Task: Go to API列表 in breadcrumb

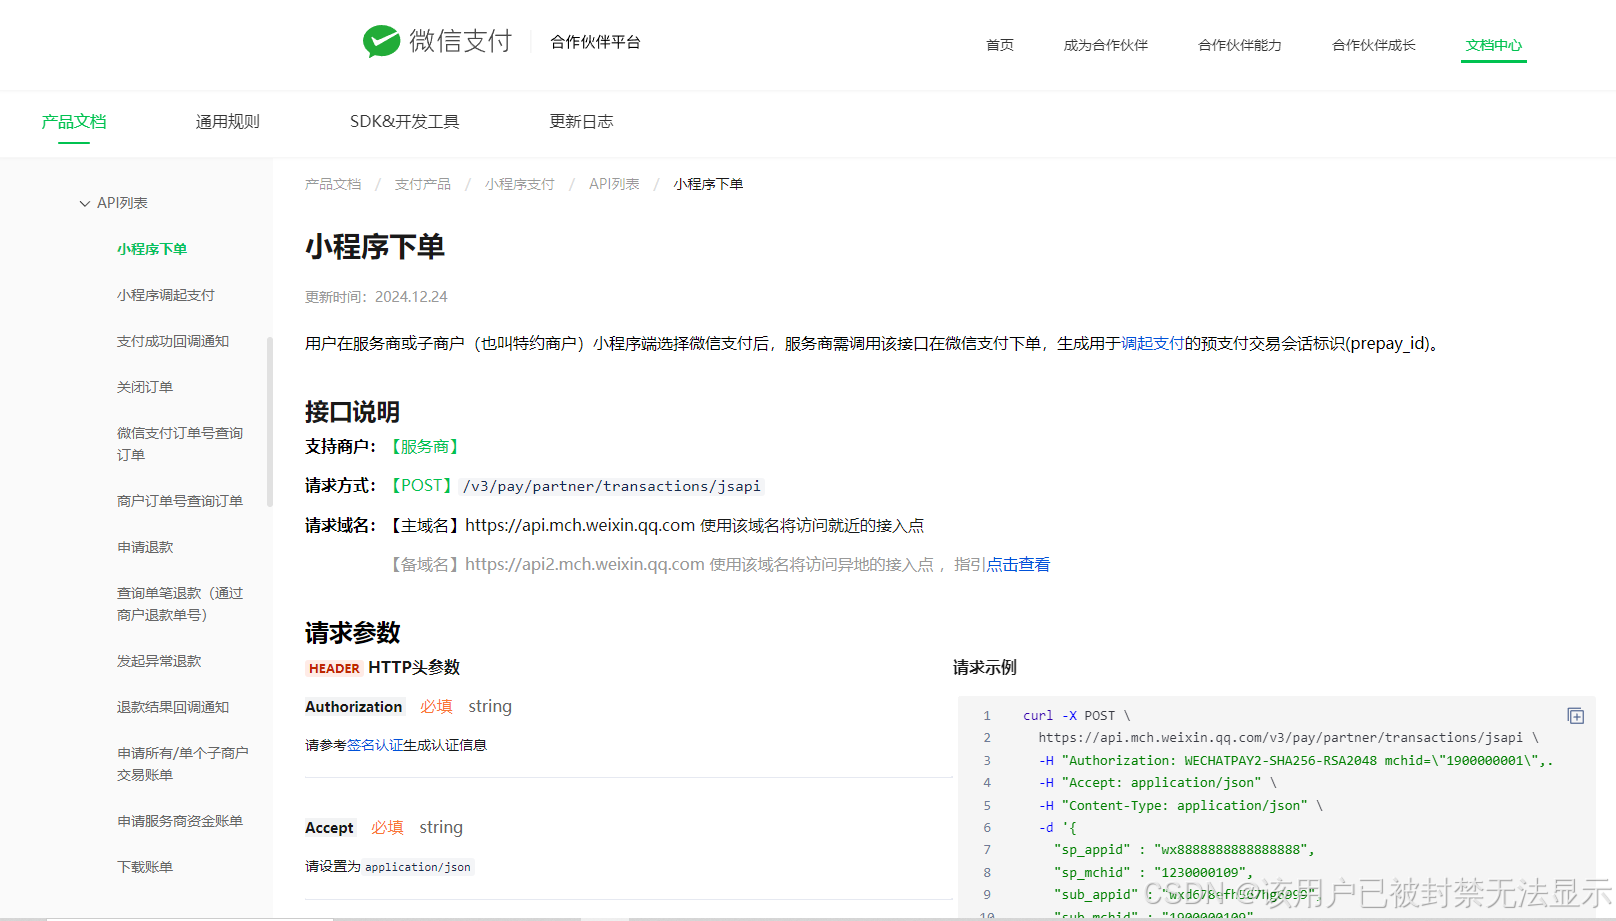Action: pos(614,184)
